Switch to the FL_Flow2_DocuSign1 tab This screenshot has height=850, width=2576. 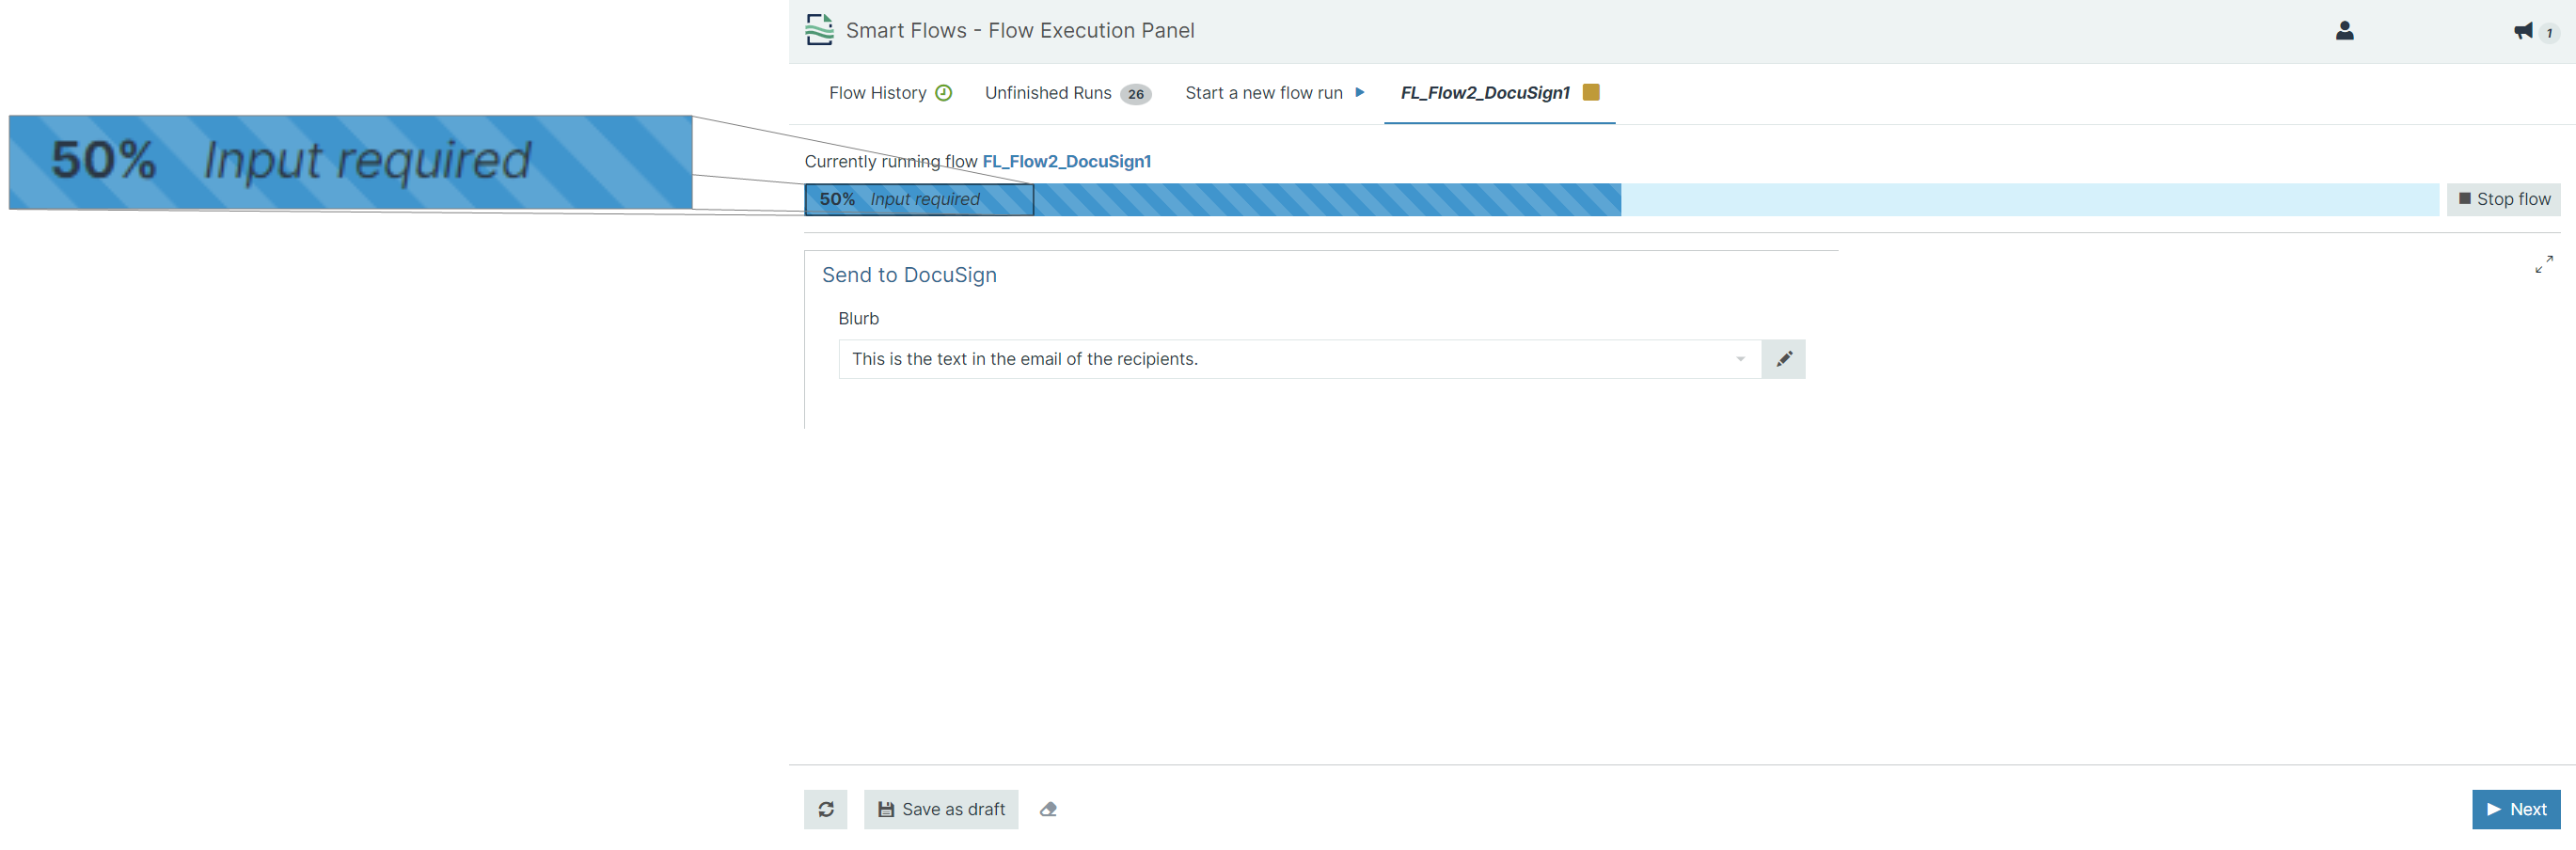[x=1499, y=93]
